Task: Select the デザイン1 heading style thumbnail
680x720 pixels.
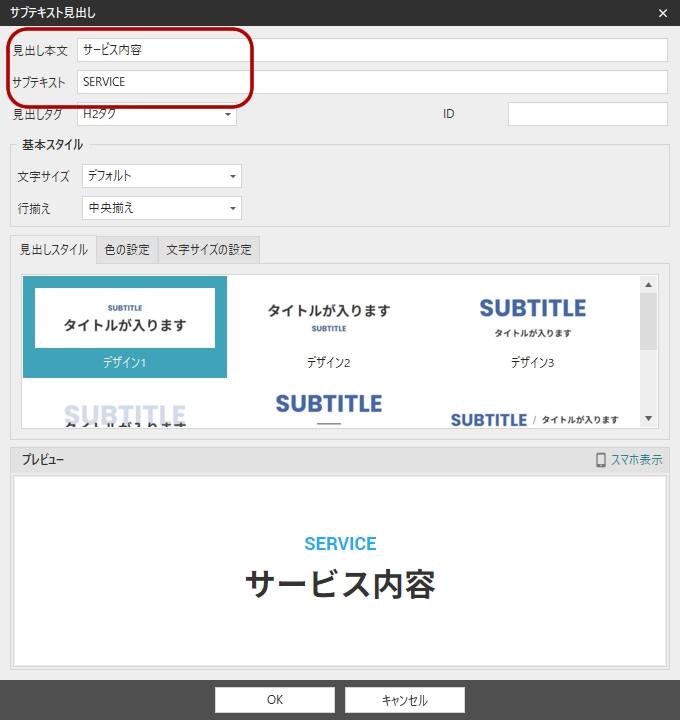Action: click(125, 327)
